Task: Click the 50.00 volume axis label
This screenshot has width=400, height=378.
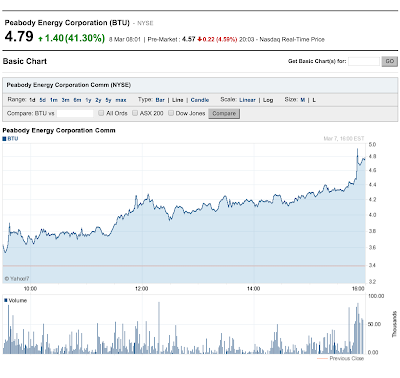Action: click(375, 324)
